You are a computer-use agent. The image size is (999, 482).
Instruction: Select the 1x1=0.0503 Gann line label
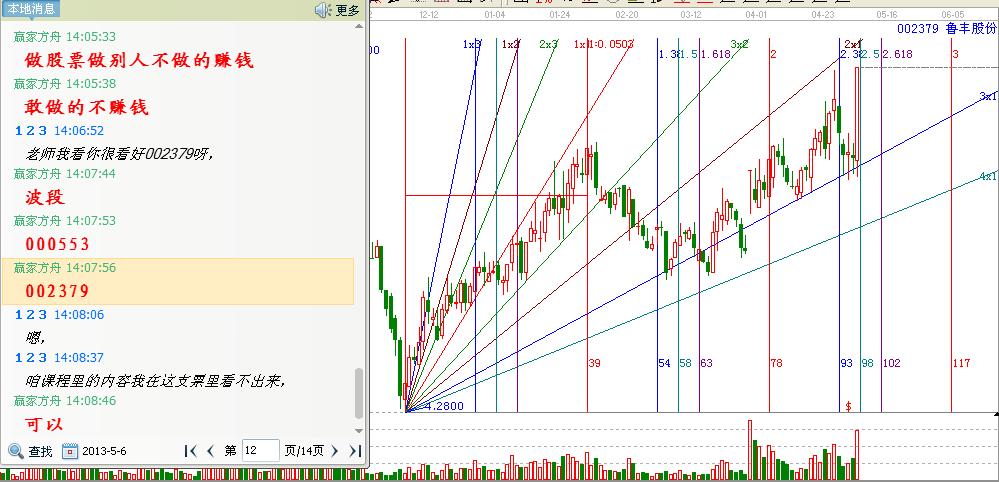point(603,44)
